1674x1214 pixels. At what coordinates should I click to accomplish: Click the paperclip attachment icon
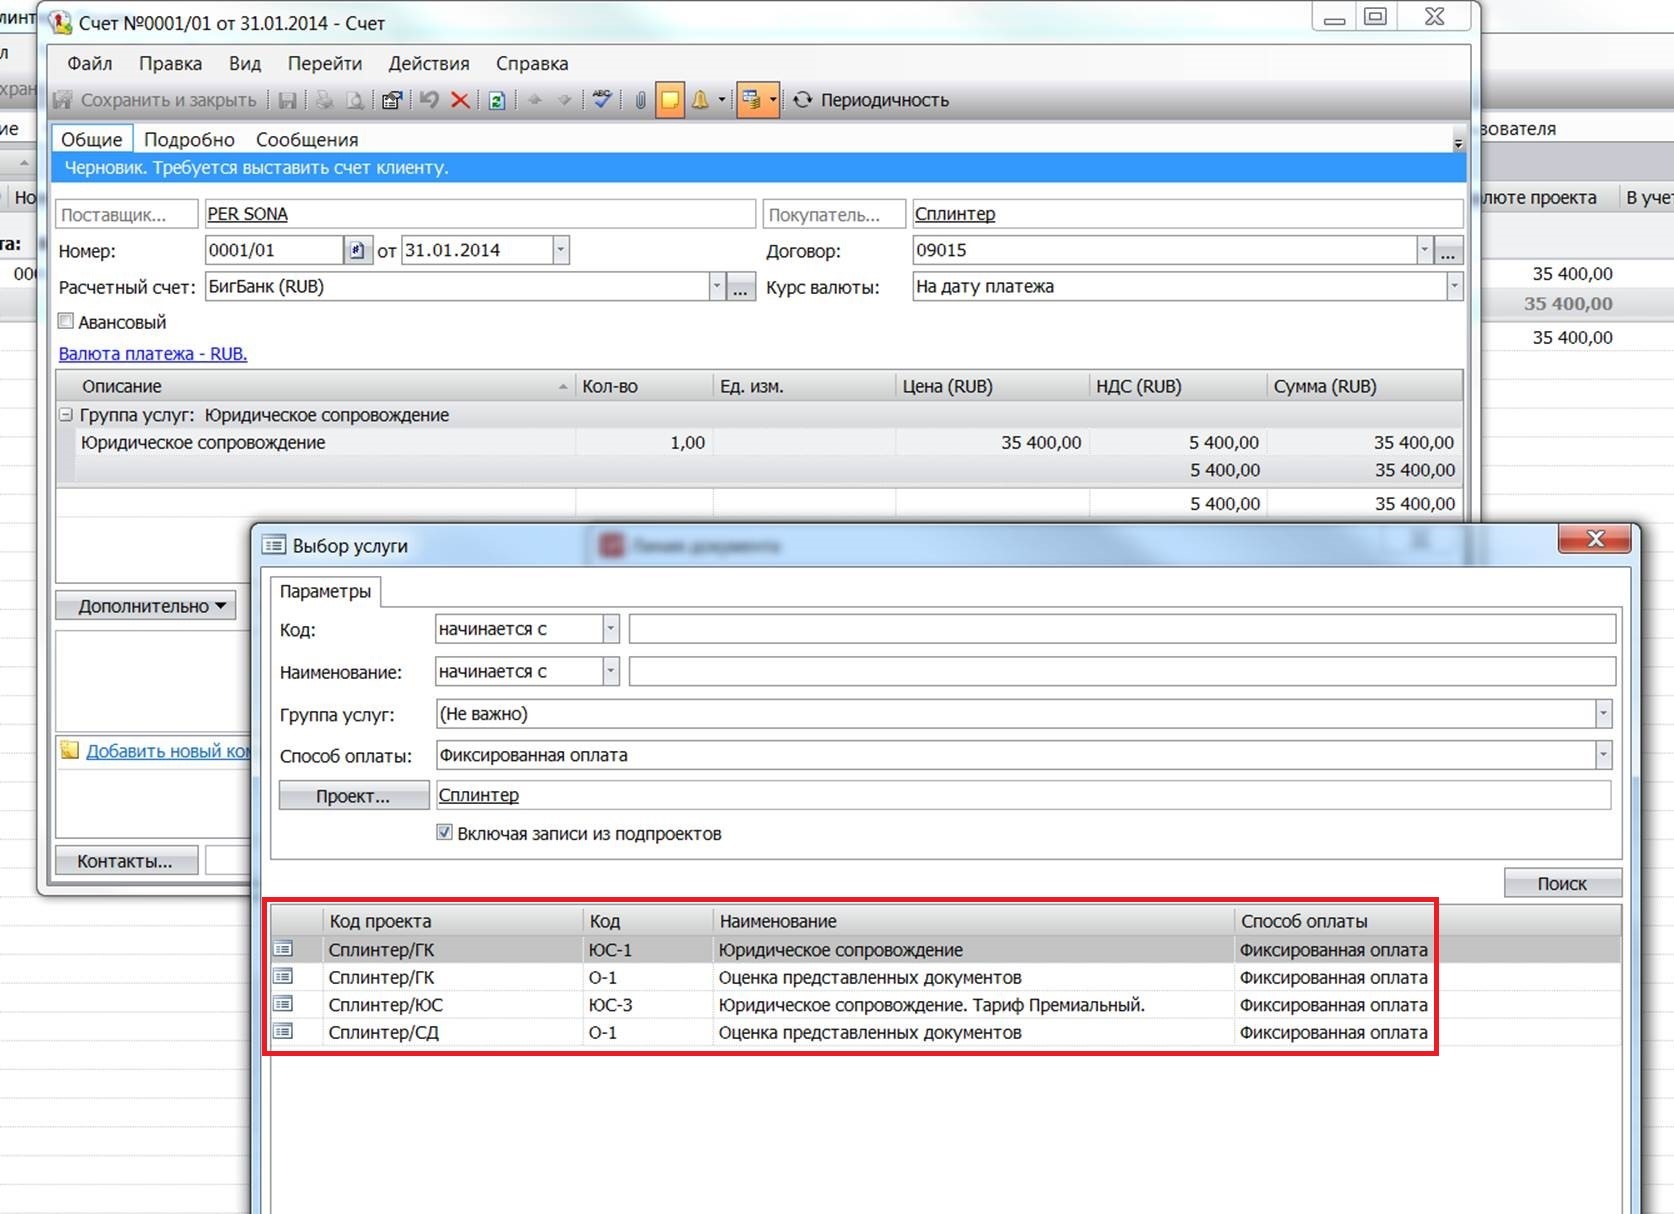pos(640,100)
